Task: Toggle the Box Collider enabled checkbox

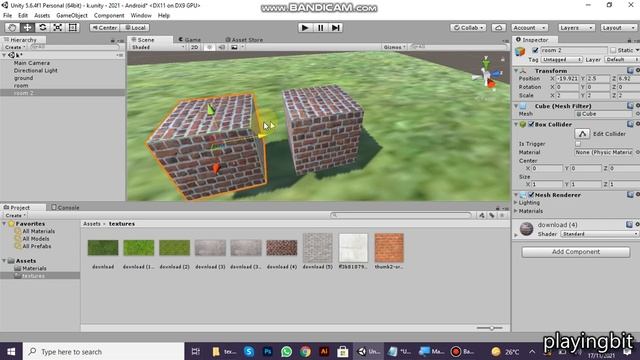Action: pos(531,124)
